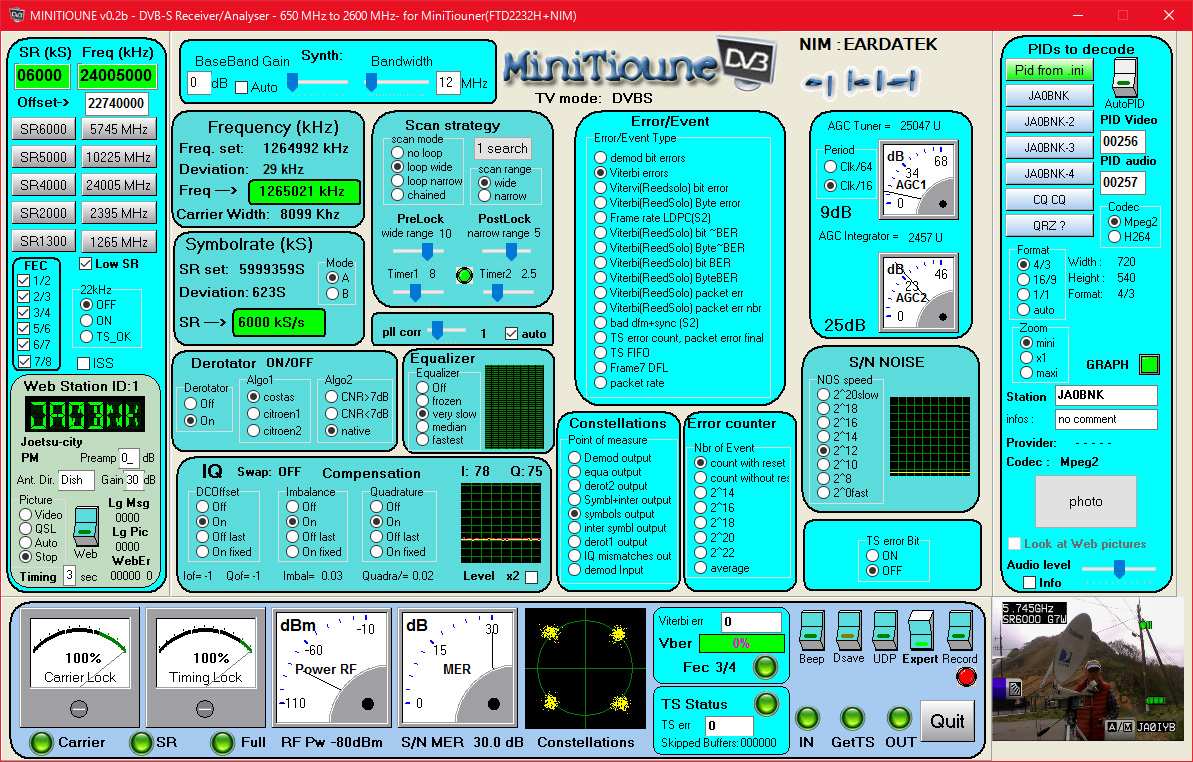The image size is (1193, 762).
Task: Click the TS Status green LED
Action: [x=766, y=703]
